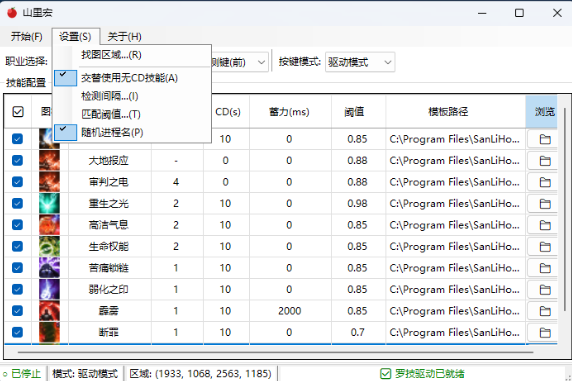
Task: Click the 模板路径 column header
Action: click(456, 112)
